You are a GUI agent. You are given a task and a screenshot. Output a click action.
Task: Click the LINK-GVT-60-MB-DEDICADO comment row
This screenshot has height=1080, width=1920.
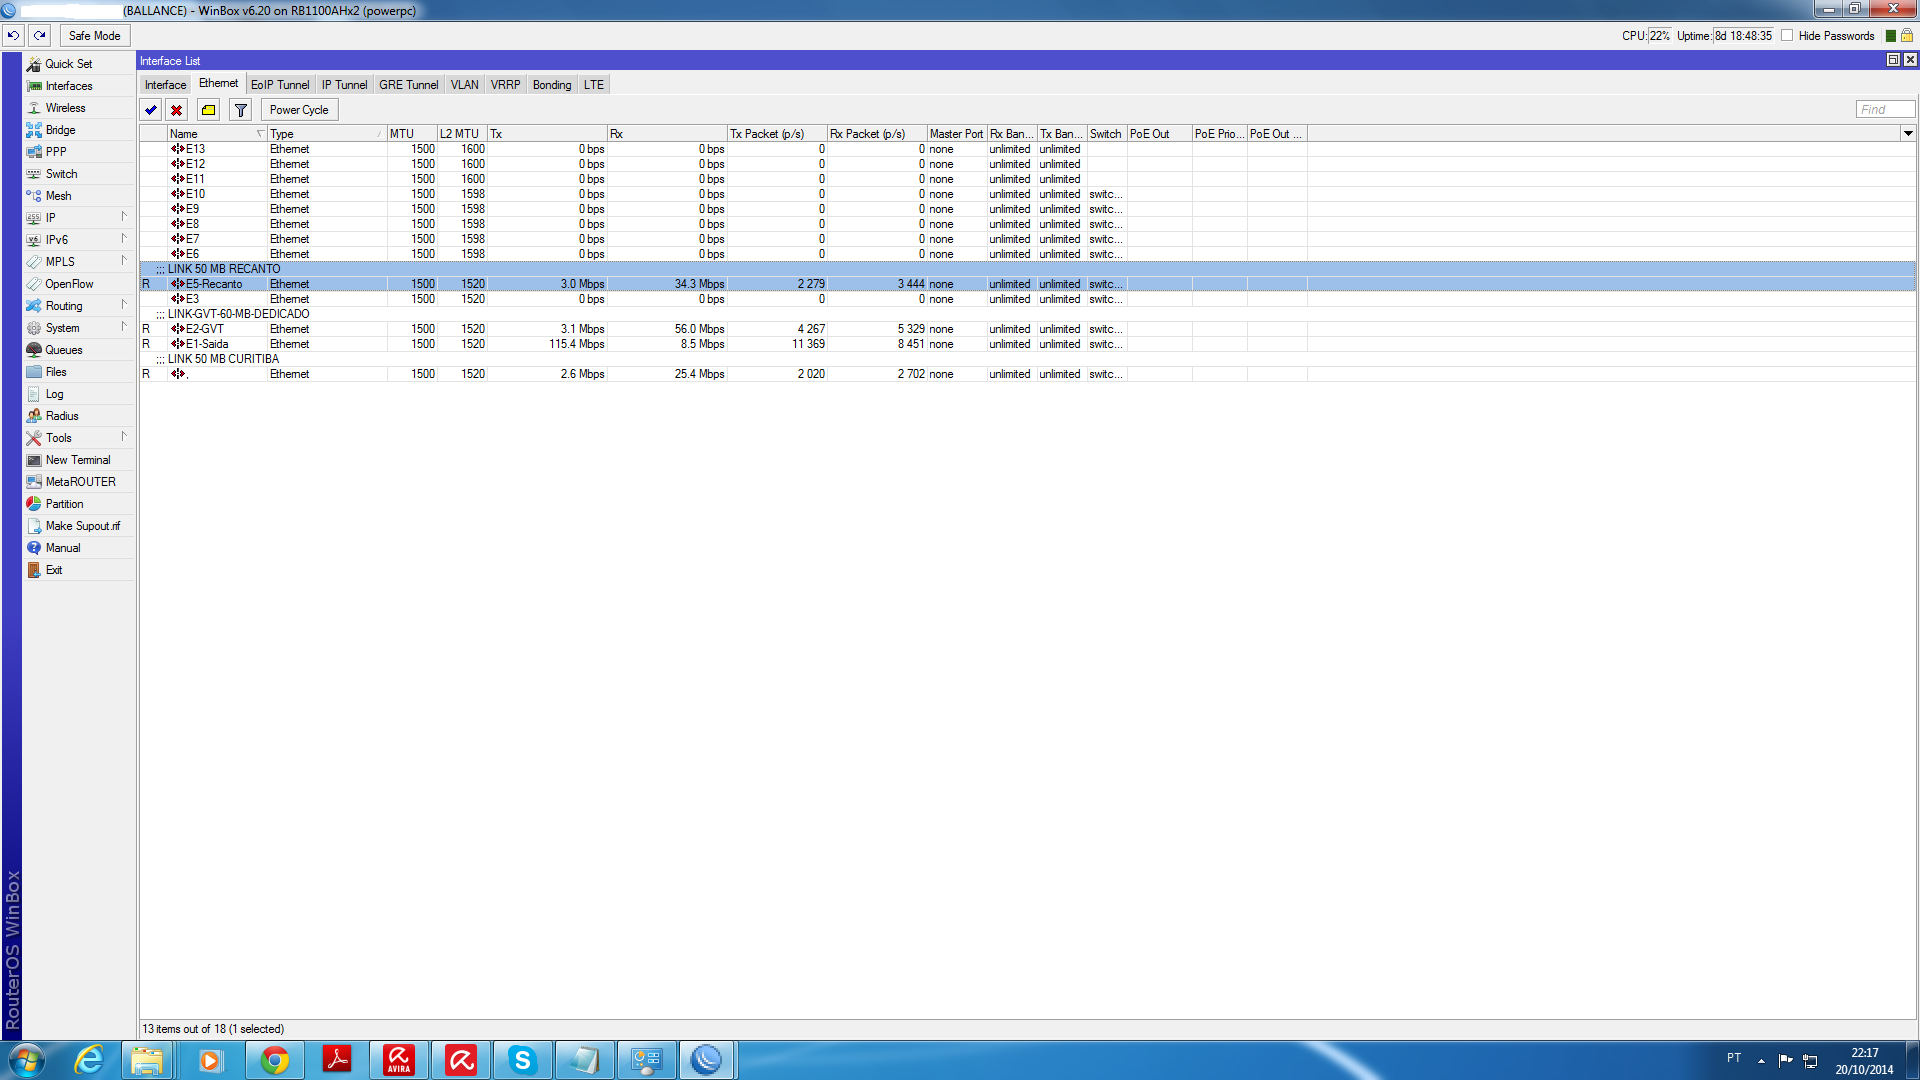[x=1027, y=314]
